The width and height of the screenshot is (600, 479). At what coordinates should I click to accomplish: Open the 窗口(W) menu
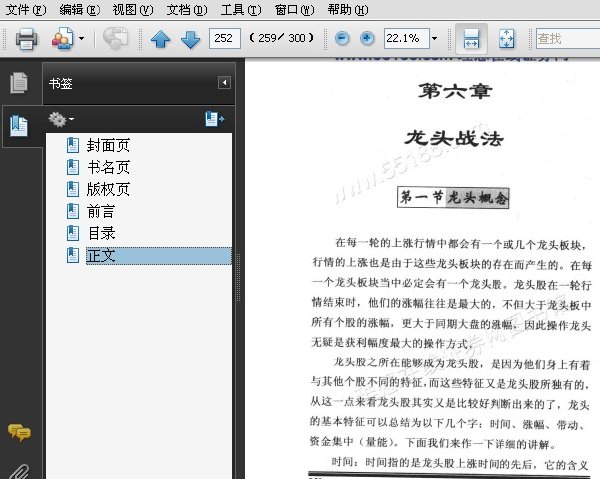(294, 9)
